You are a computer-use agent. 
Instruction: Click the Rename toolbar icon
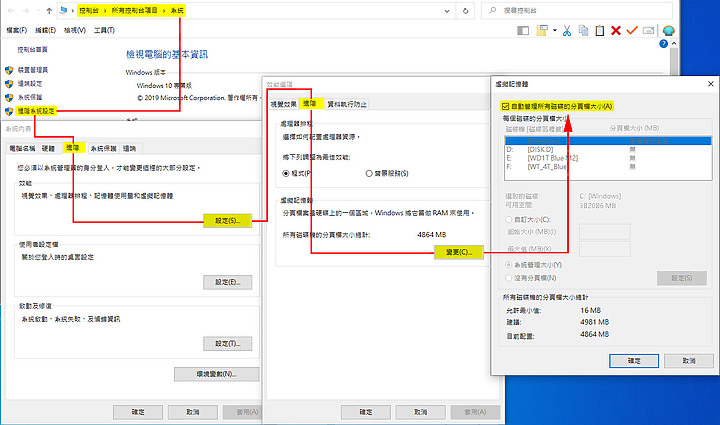coord(648,31)
